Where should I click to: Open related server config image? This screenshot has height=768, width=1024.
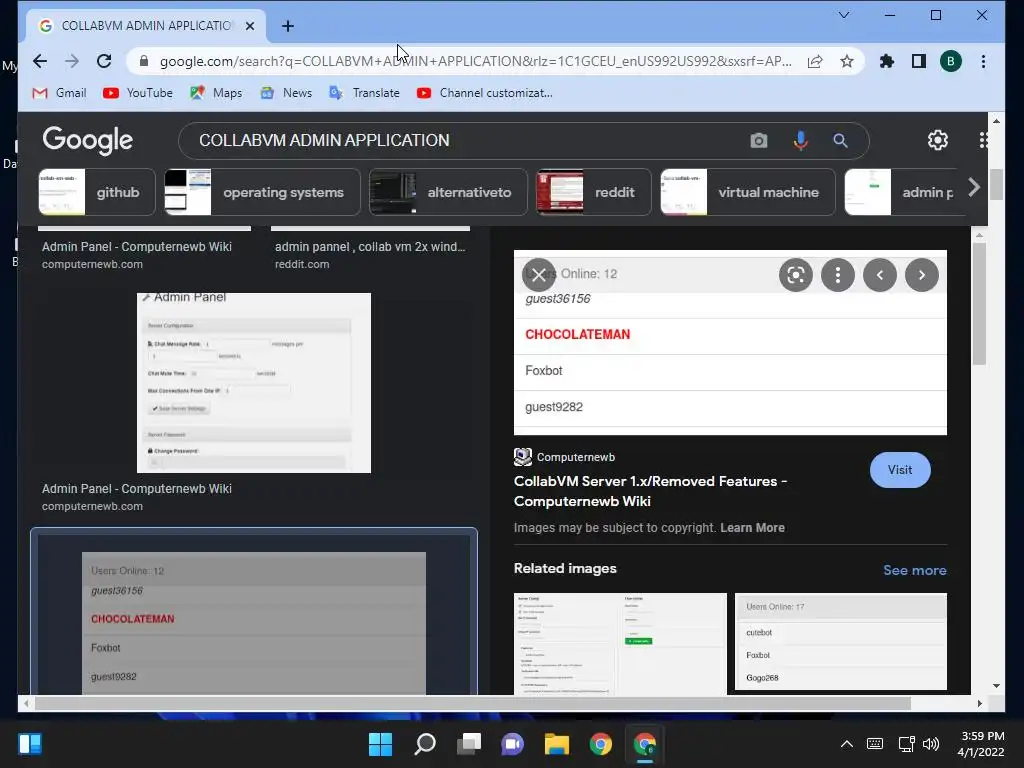click(x=620, y=643)
